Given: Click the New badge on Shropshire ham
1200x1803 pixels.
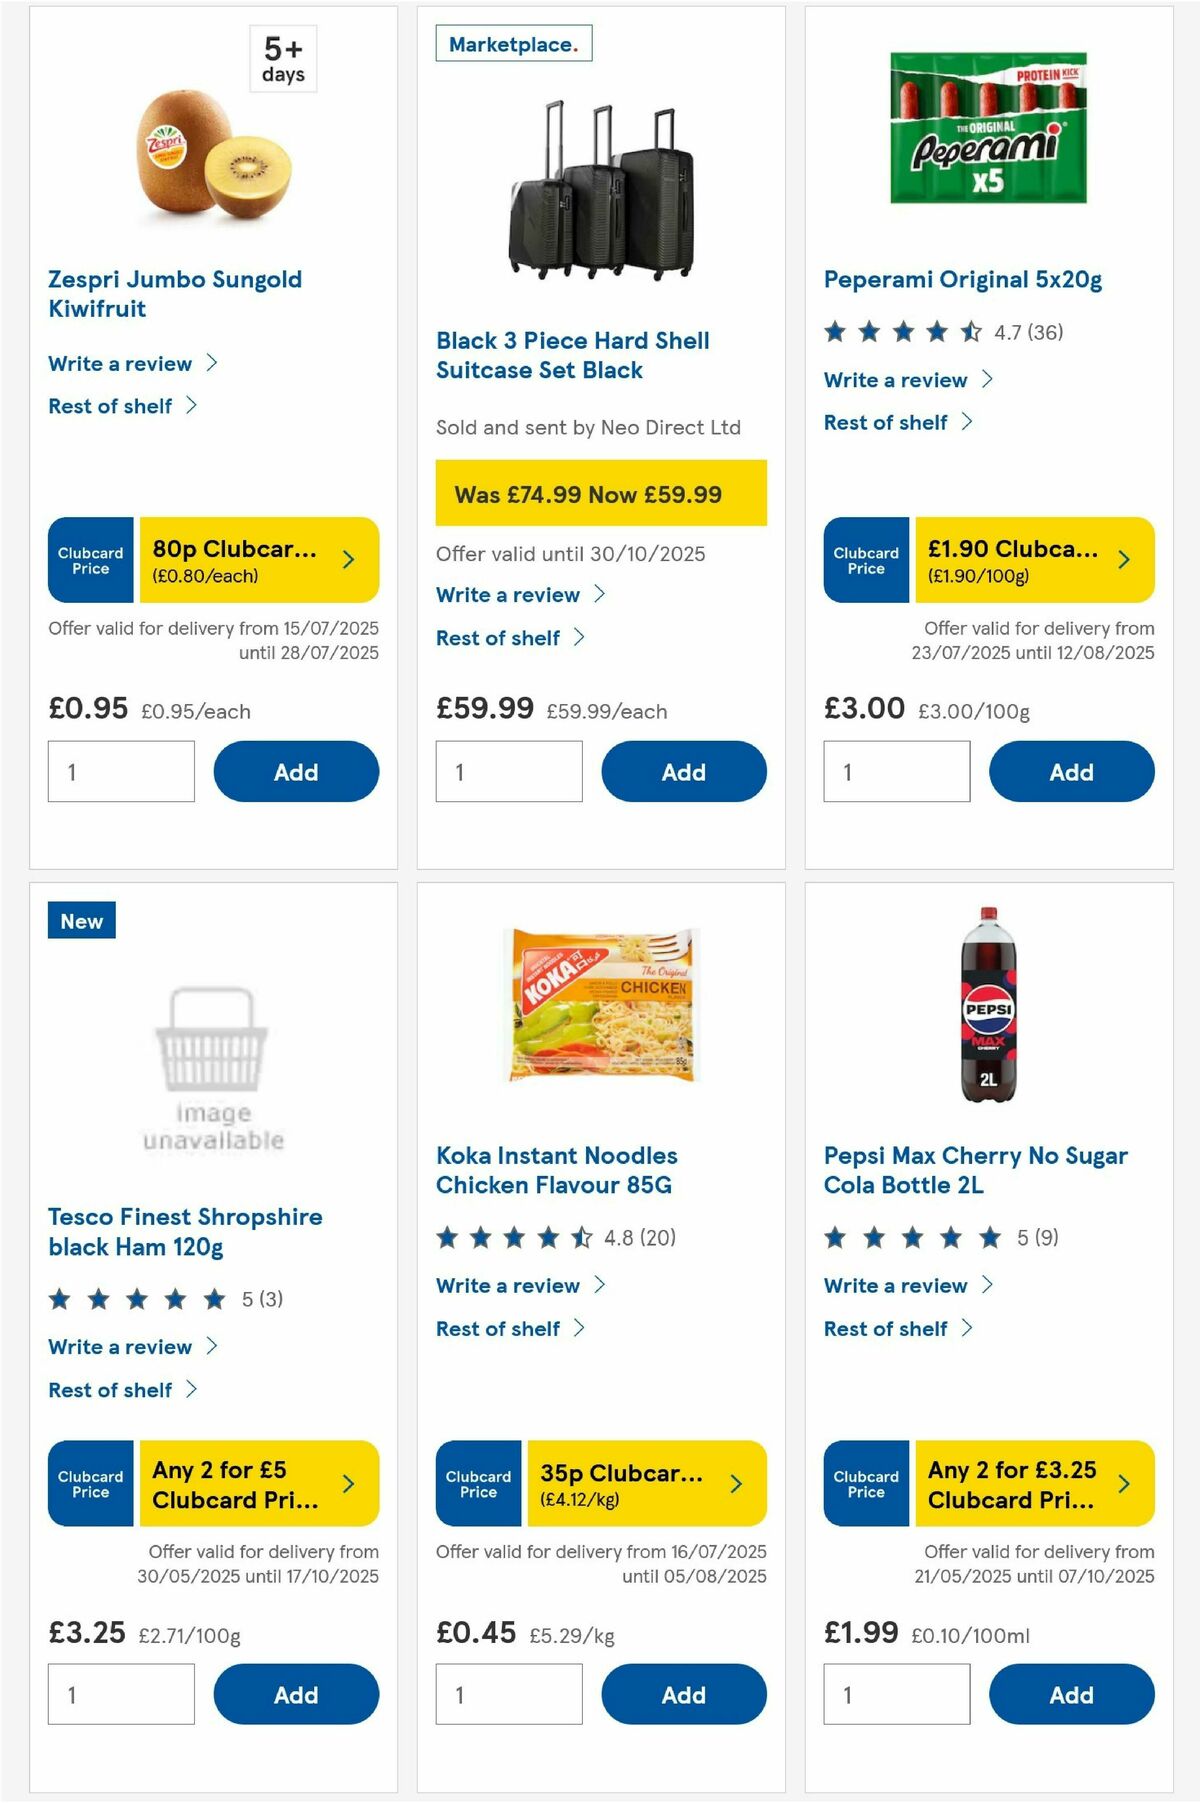Looking at the screenshot, I should tap(81, 921).
